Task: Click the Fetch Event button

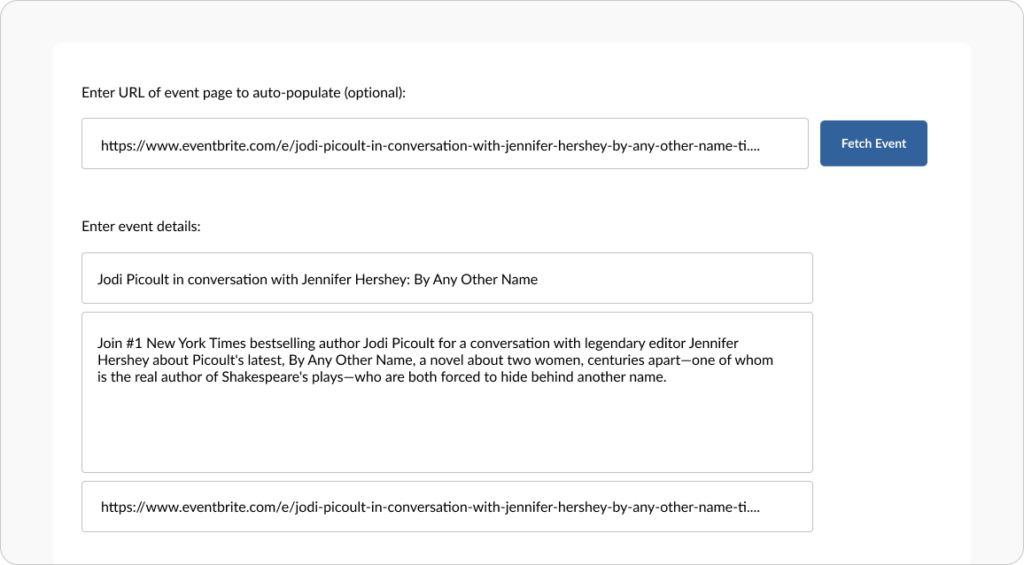Action: [873, 143]
